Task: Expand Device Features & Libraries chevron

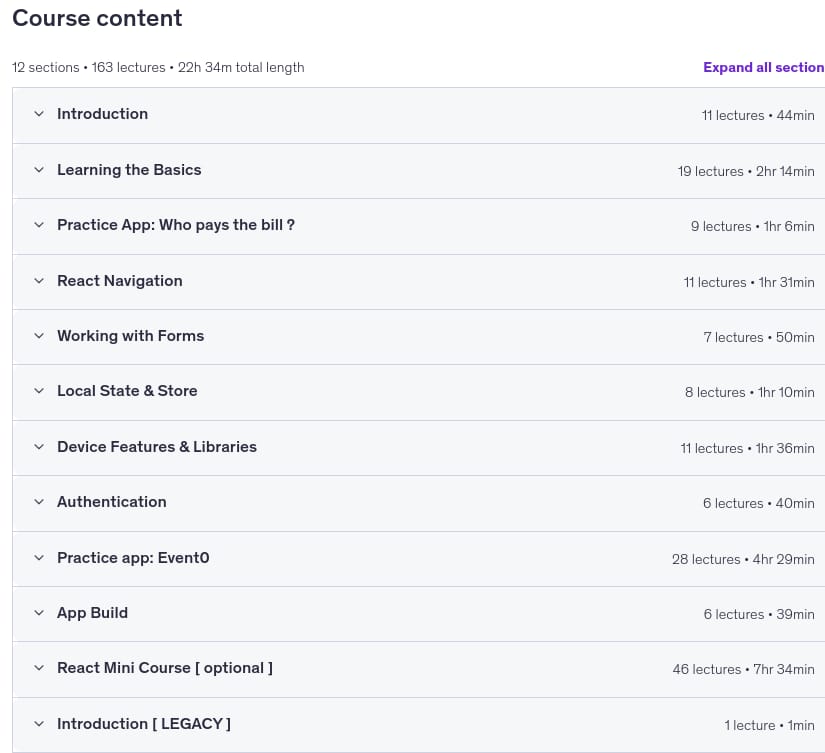Action: [x=39, y=447]
